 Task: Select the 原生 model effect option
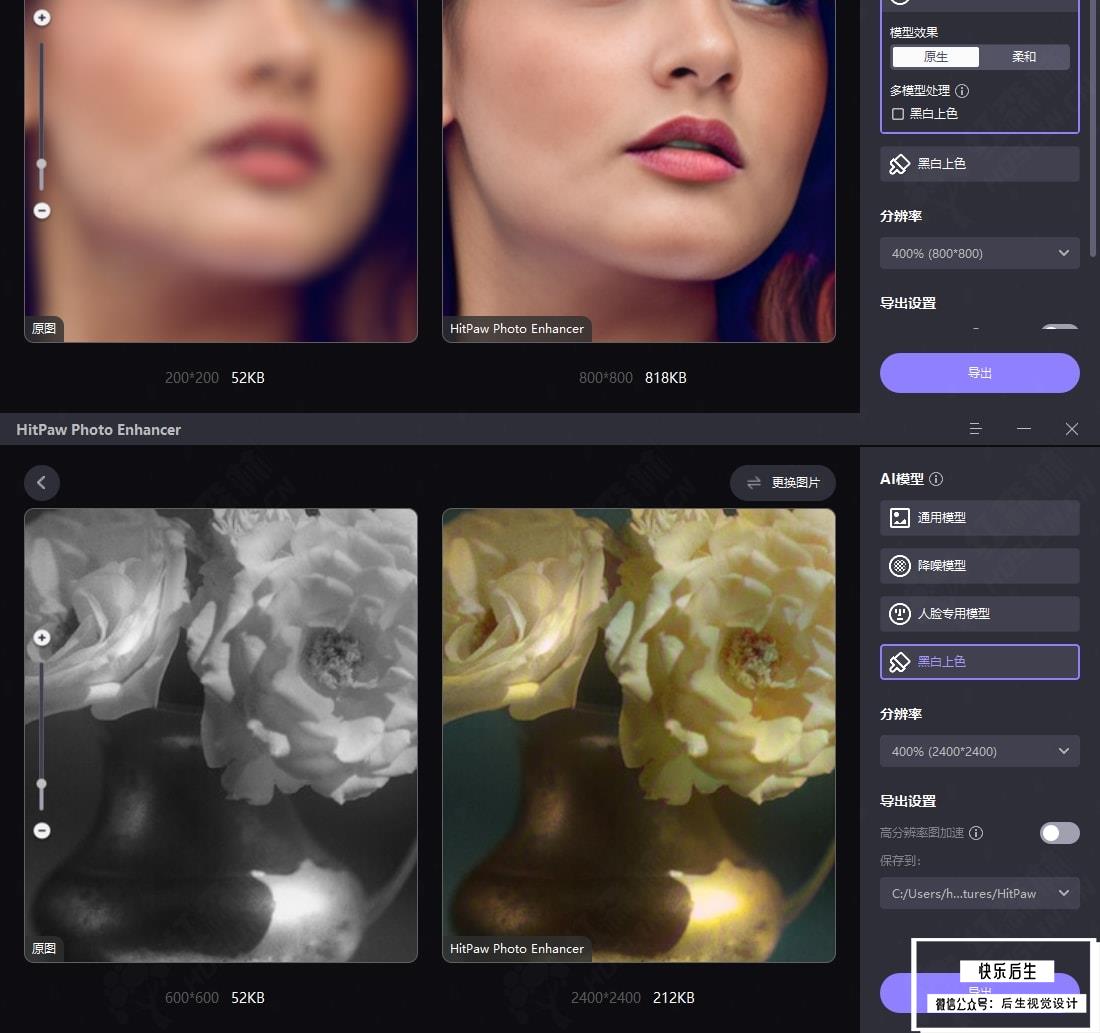935,57
